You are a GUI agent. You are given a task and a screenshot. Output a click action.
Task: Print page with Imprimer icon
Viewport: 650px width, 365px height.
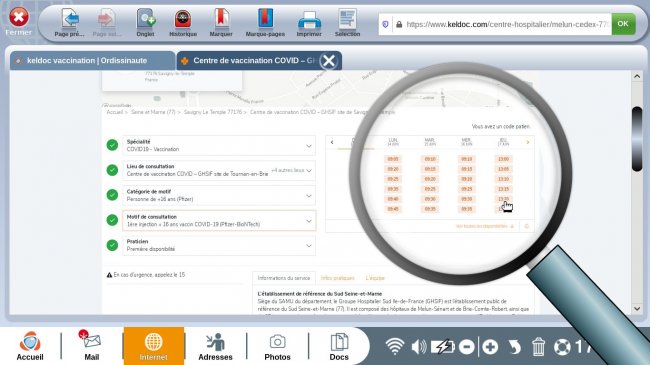coord(309,20)
